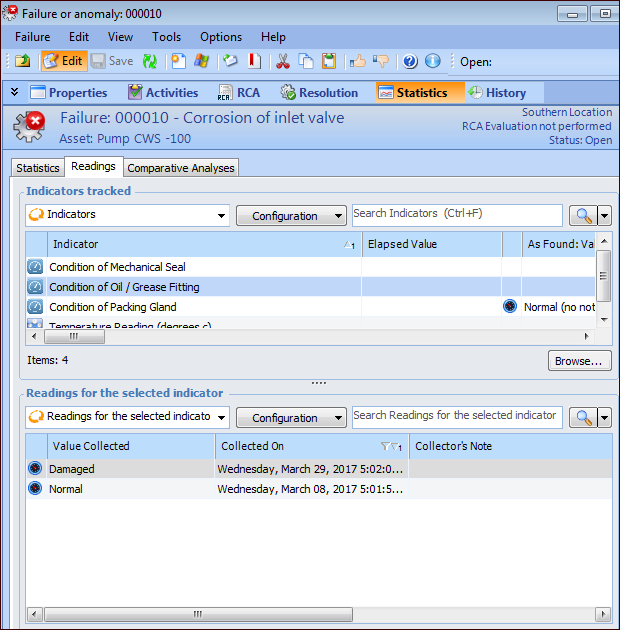Select Condition of Oil / Grease Fitting row

(310, 287)
